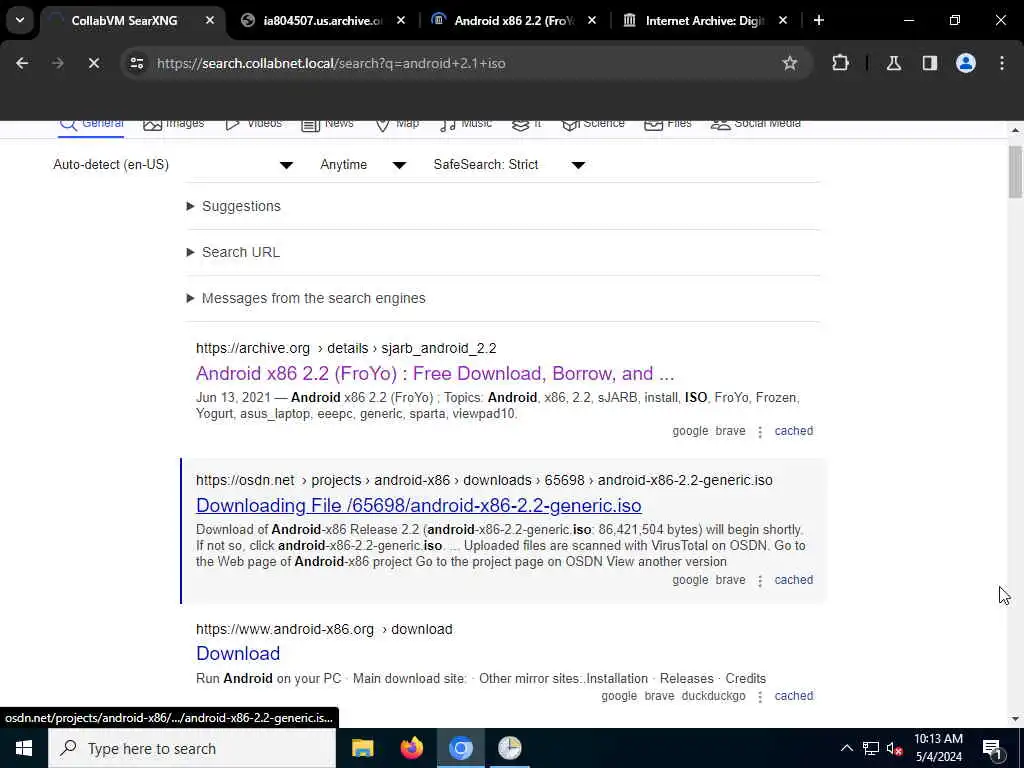
Task: Open the SafeSearch: Strict dropdown
Action: (x=509, y=165)
